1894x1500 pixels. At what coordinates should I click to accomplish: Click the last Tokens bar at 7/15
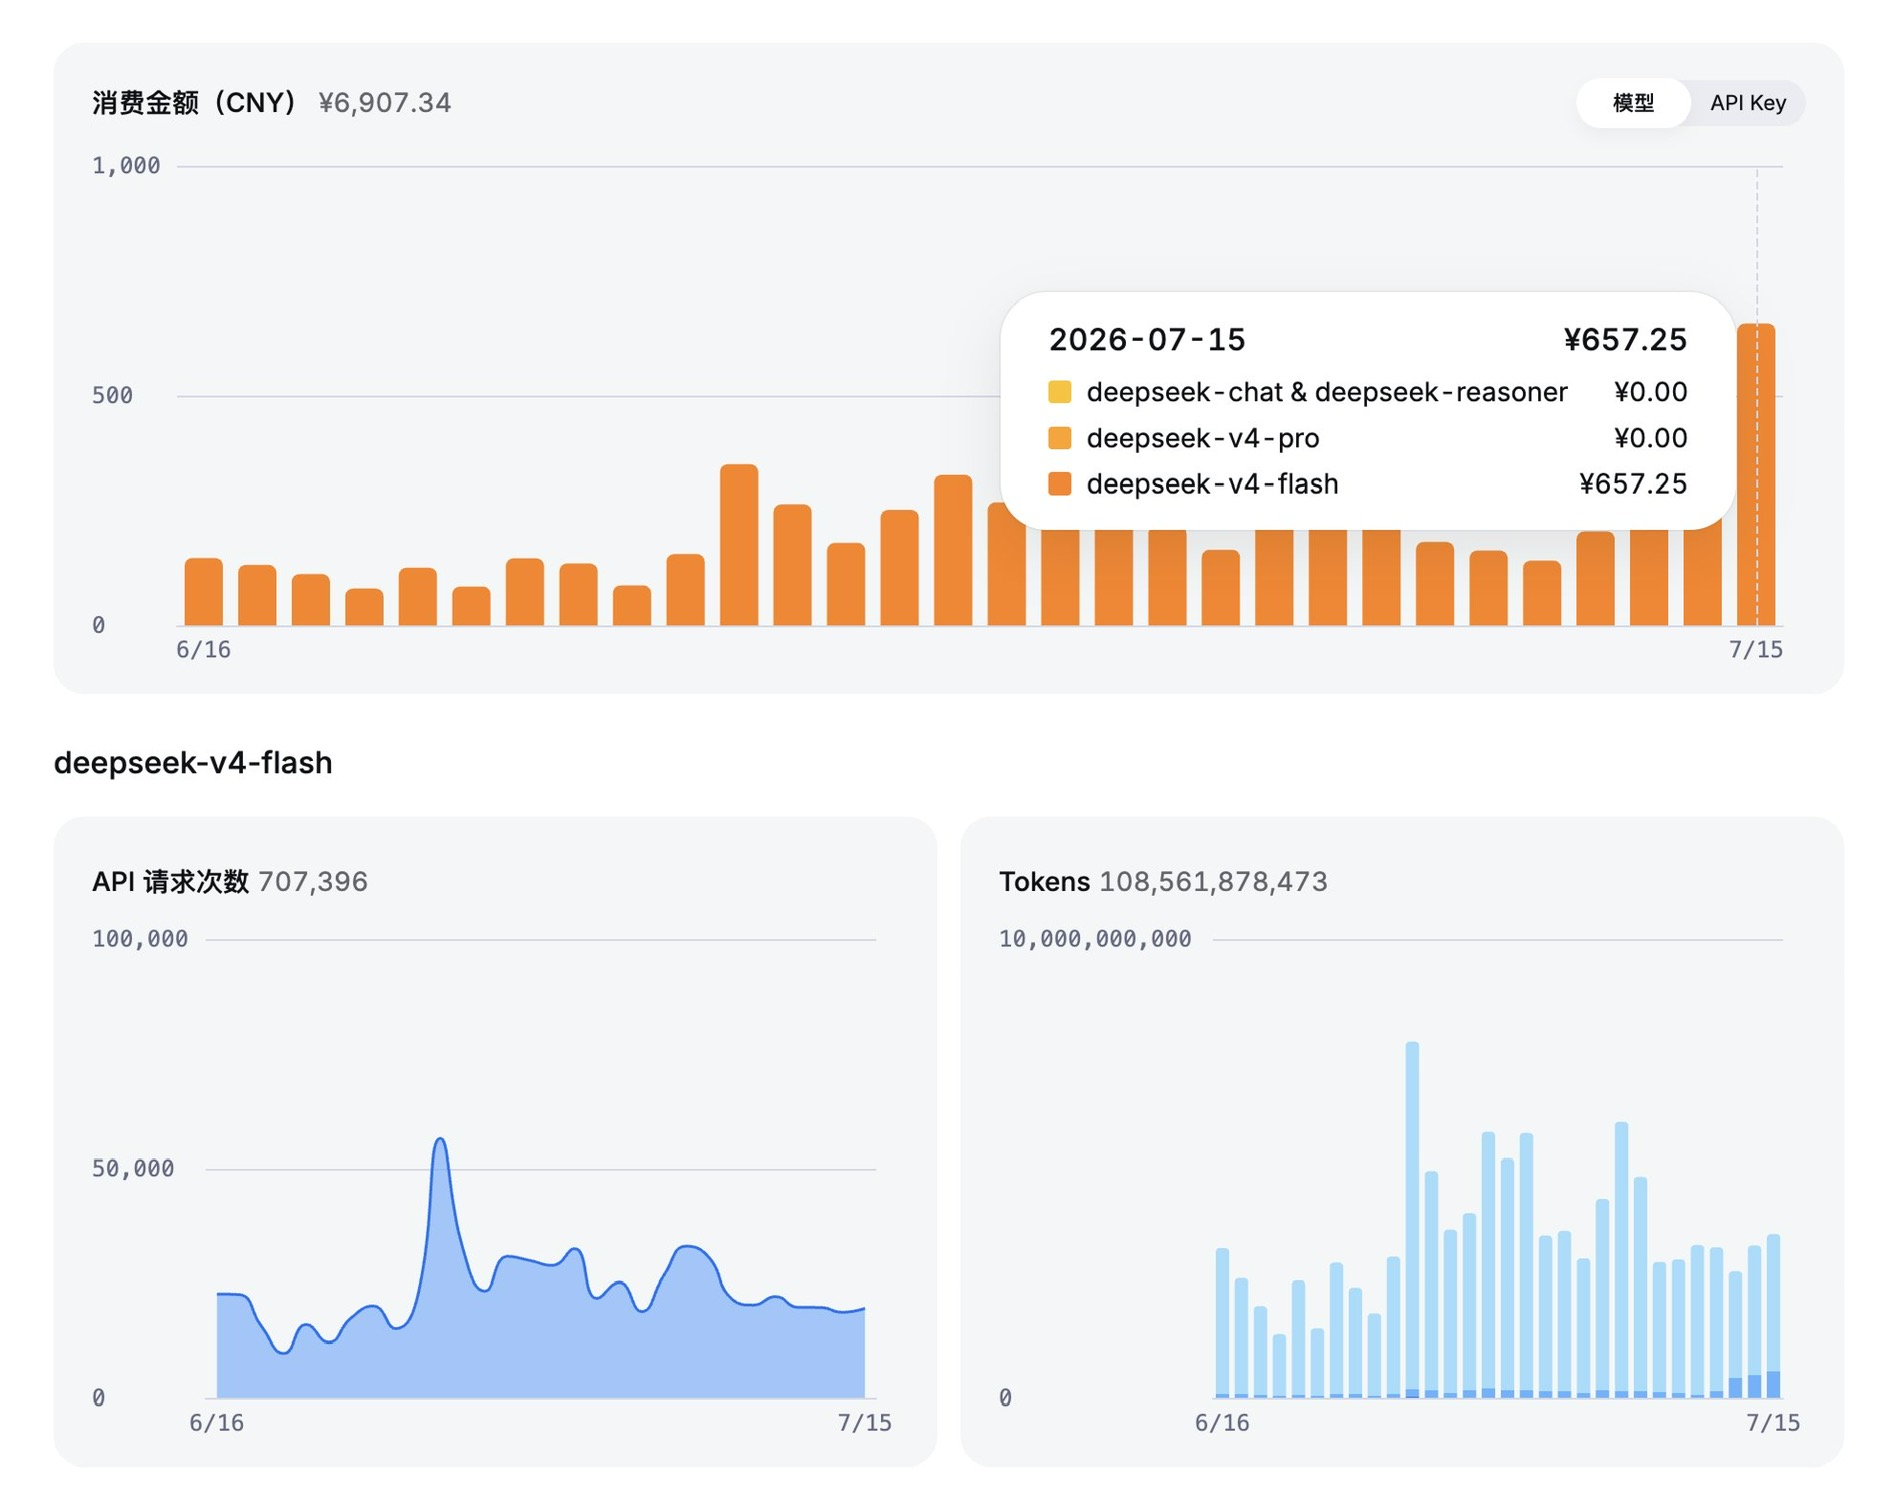1773,1316
